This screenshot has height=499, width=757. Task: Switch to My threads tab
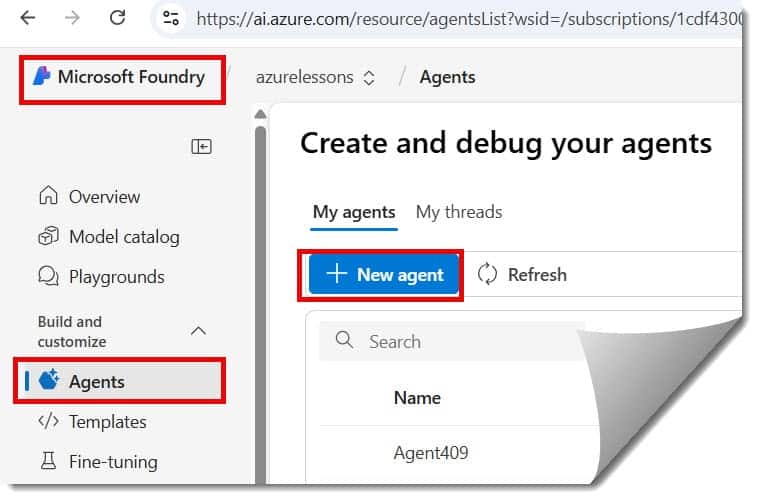pyautogui.click(x=459, y=212)
